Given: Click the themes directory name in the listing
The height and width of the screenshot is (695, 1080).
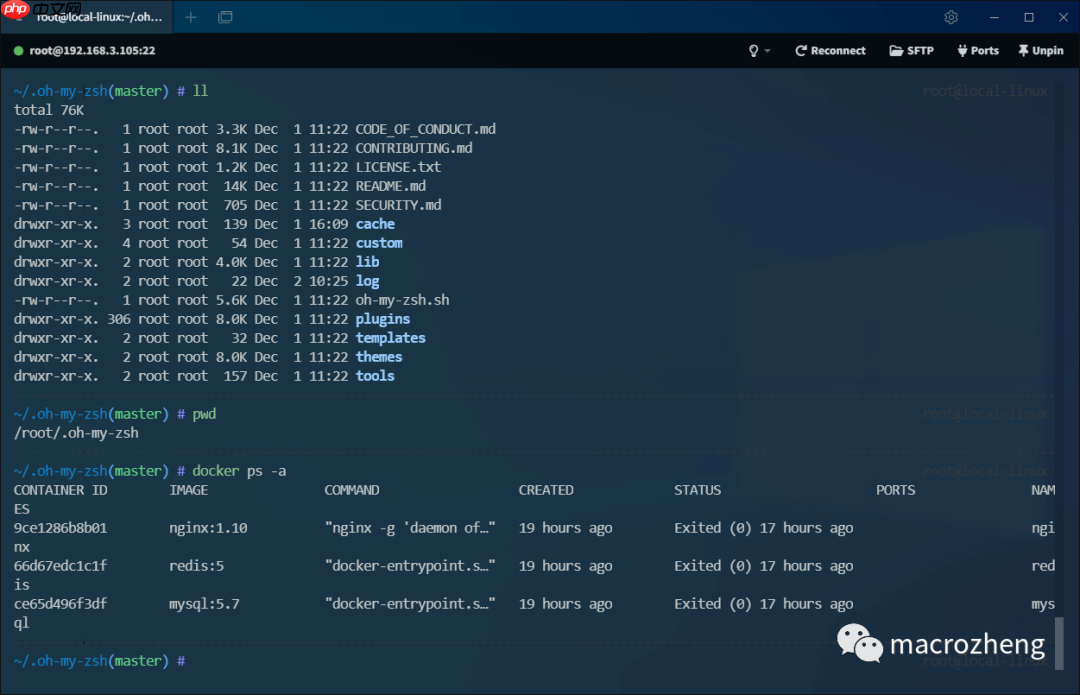Looking at the screenshot, I should pos(379,357).
